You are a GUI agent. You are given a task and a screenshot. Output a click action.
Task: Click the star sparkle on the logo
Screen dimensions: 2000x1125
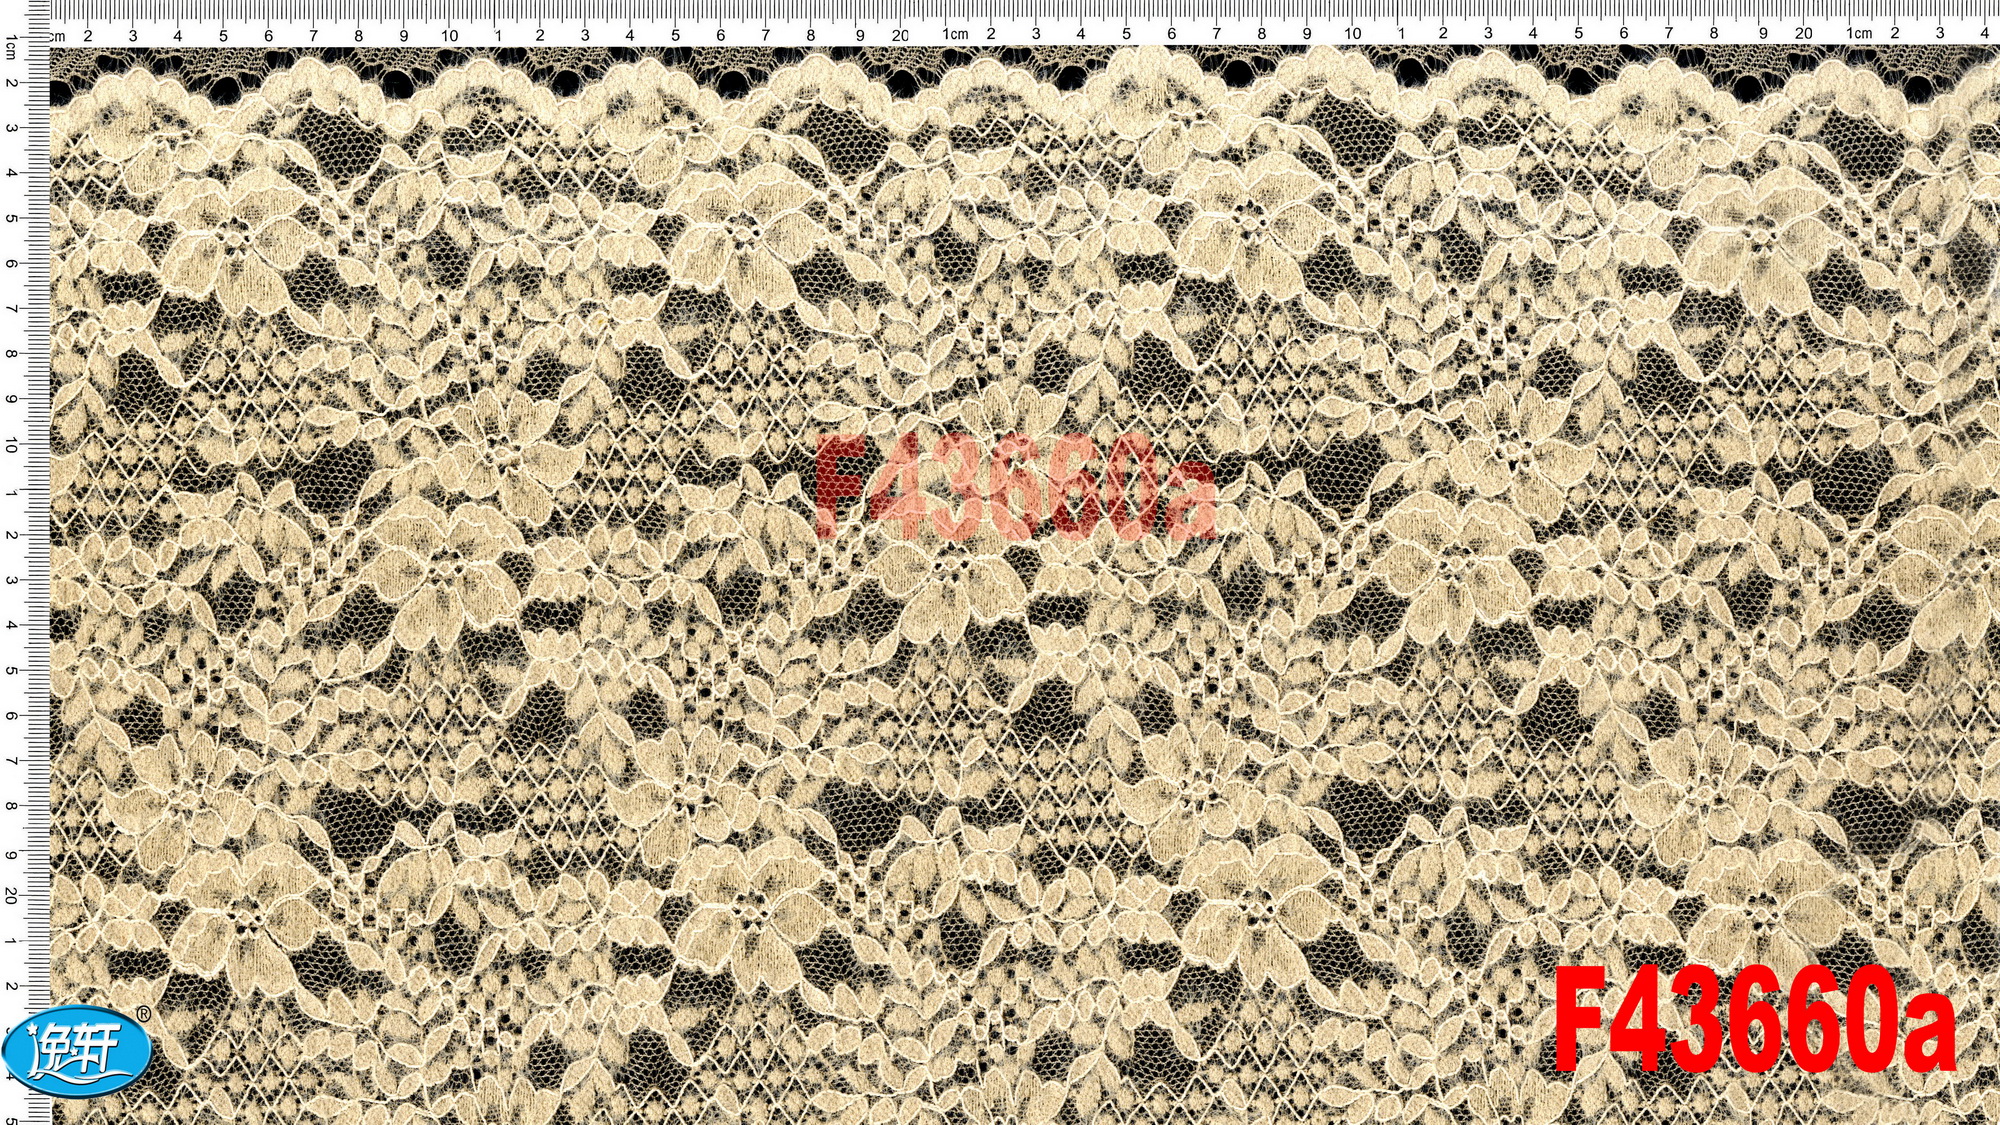coord(31,1031)
